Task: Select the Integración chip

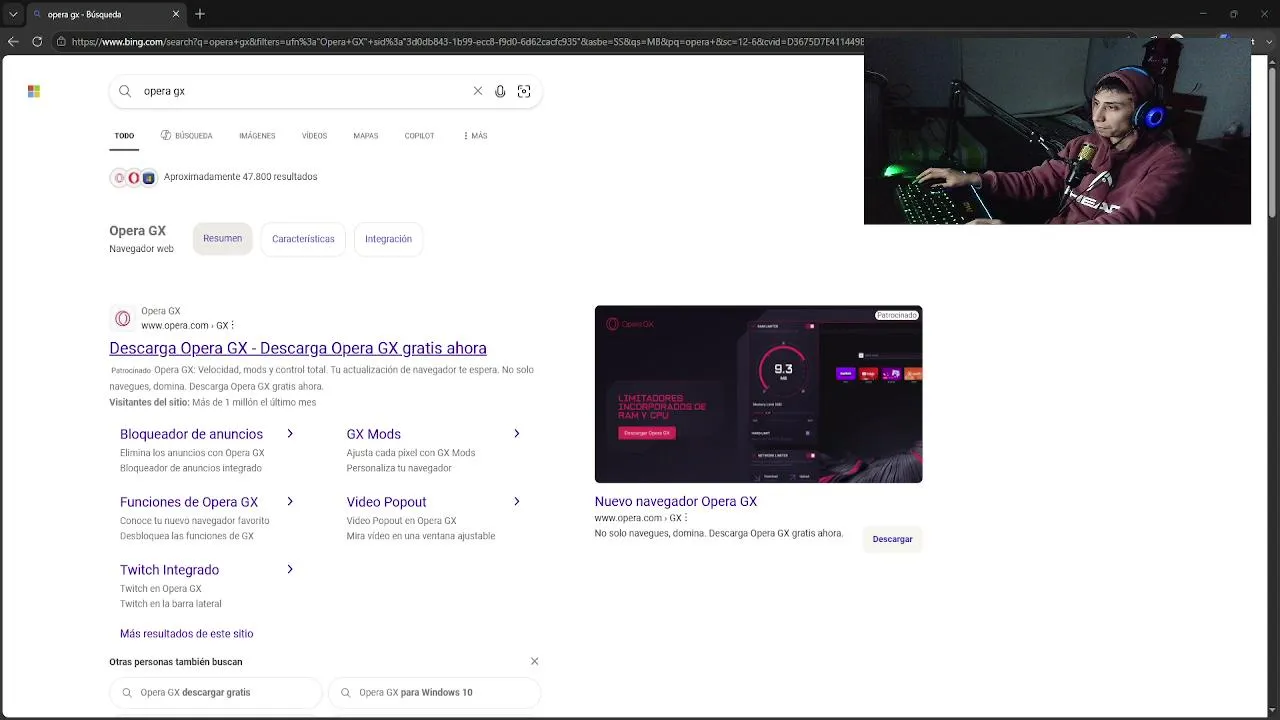Action: 388,239
